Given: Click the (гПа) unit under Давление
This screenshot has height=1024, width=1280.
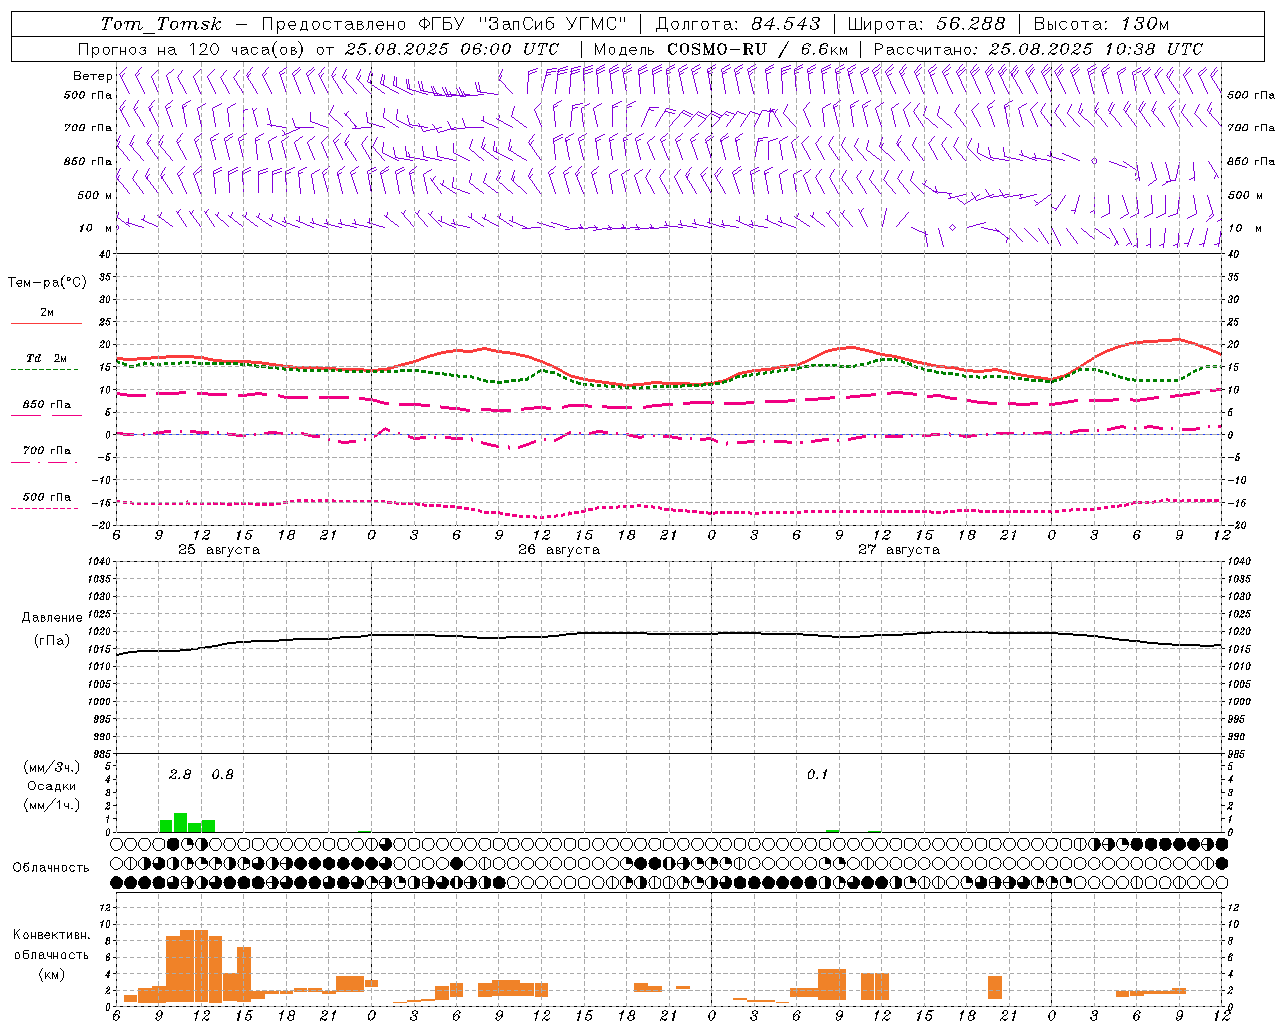Looking at the screenshot, I should (51, 641).
